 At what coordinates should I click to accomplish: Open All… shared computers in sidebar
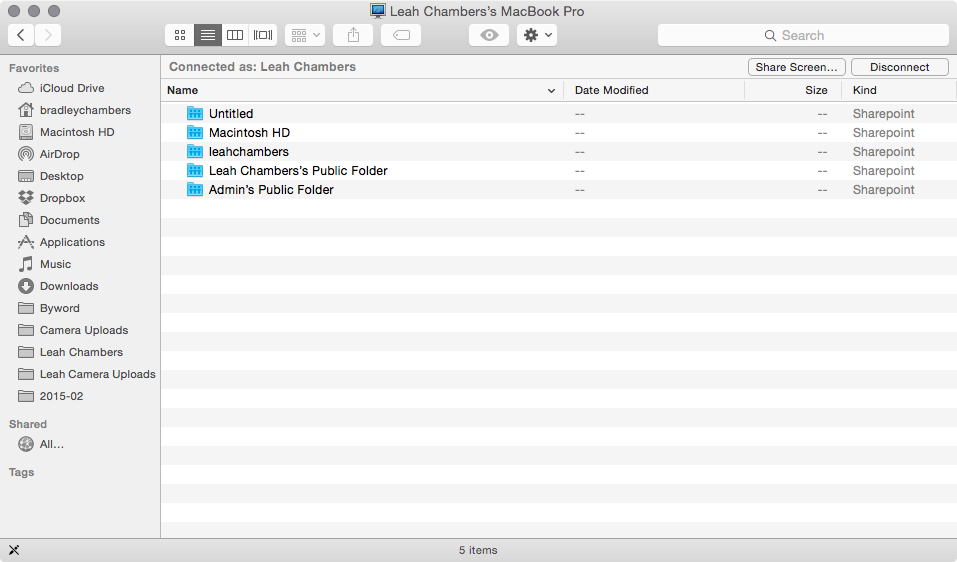click(x=51, y=444)
